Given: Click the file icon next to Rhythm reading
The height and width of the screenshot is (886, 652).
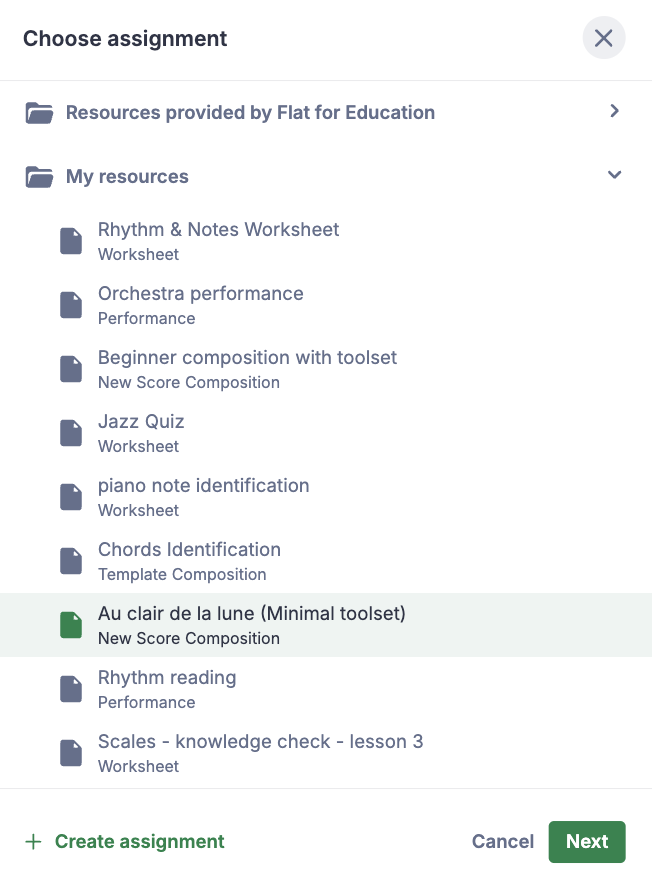Looking at the screenshot, I should (x=71, y=689).
